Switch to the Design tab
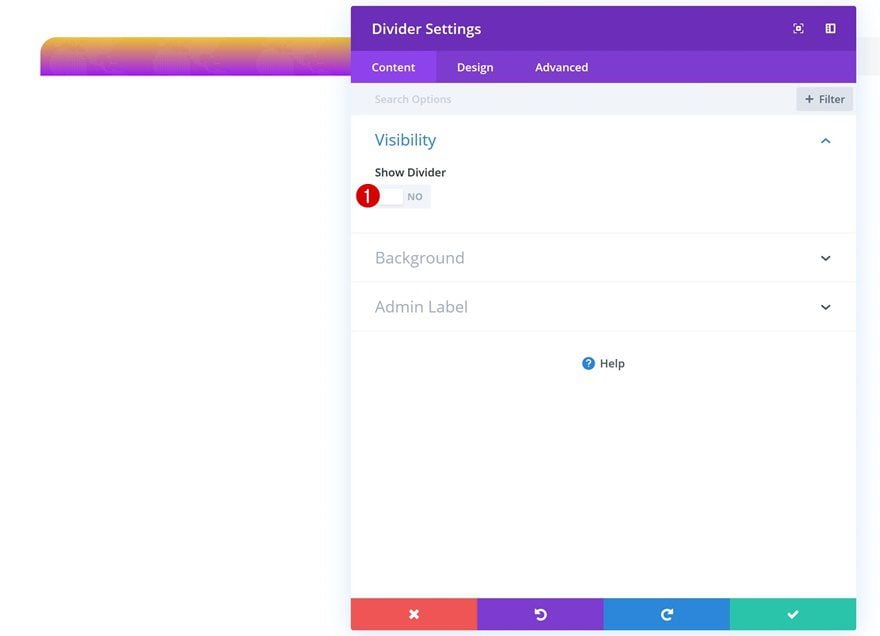 [x=475, y=67]
